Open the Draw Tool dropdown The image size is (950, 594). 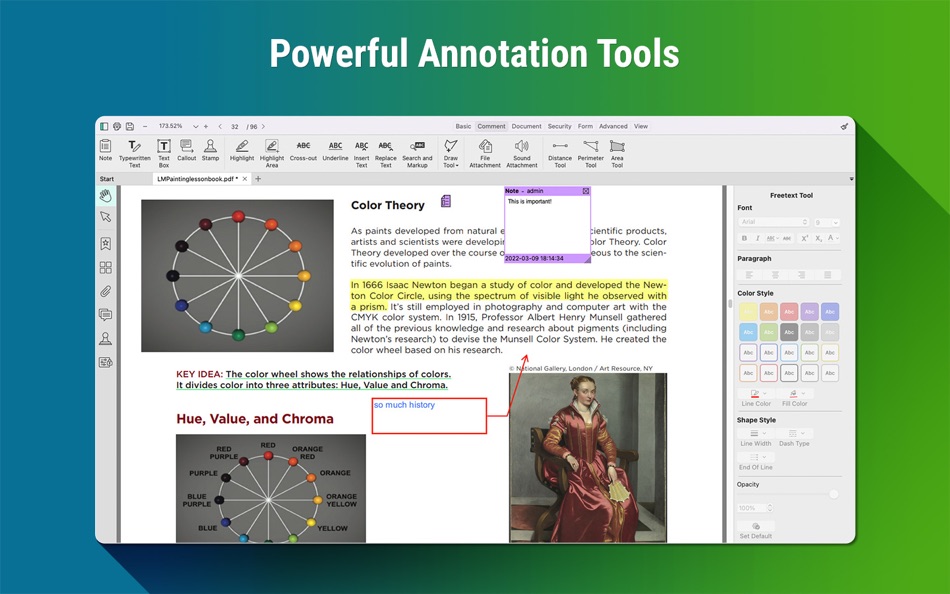pos(451,153)
